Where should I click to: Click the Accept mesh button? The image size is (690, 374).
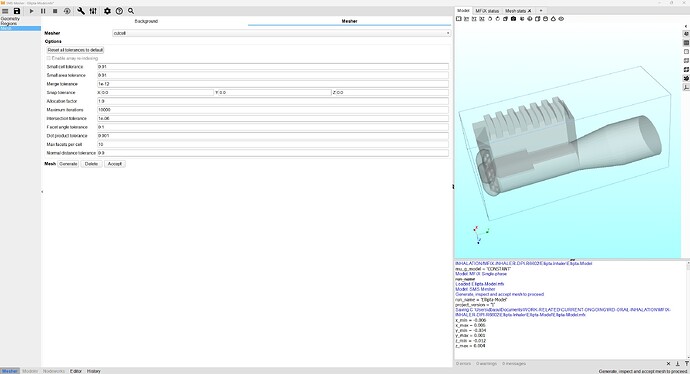point(115,164)
